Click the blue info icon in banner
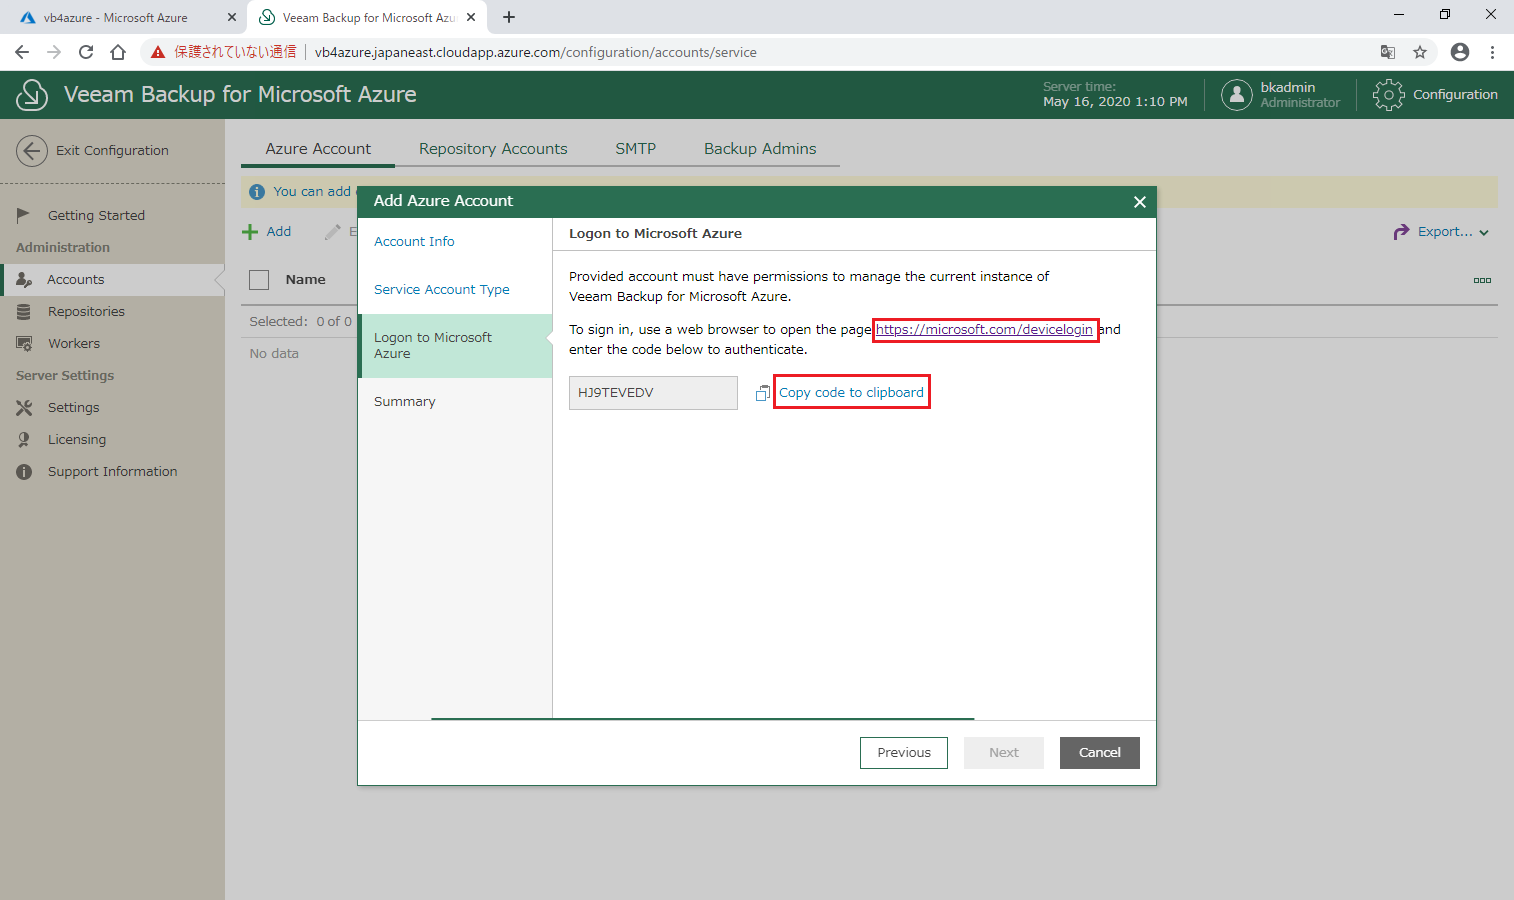This screenshot has width=1514, height=900. point(257,192)
